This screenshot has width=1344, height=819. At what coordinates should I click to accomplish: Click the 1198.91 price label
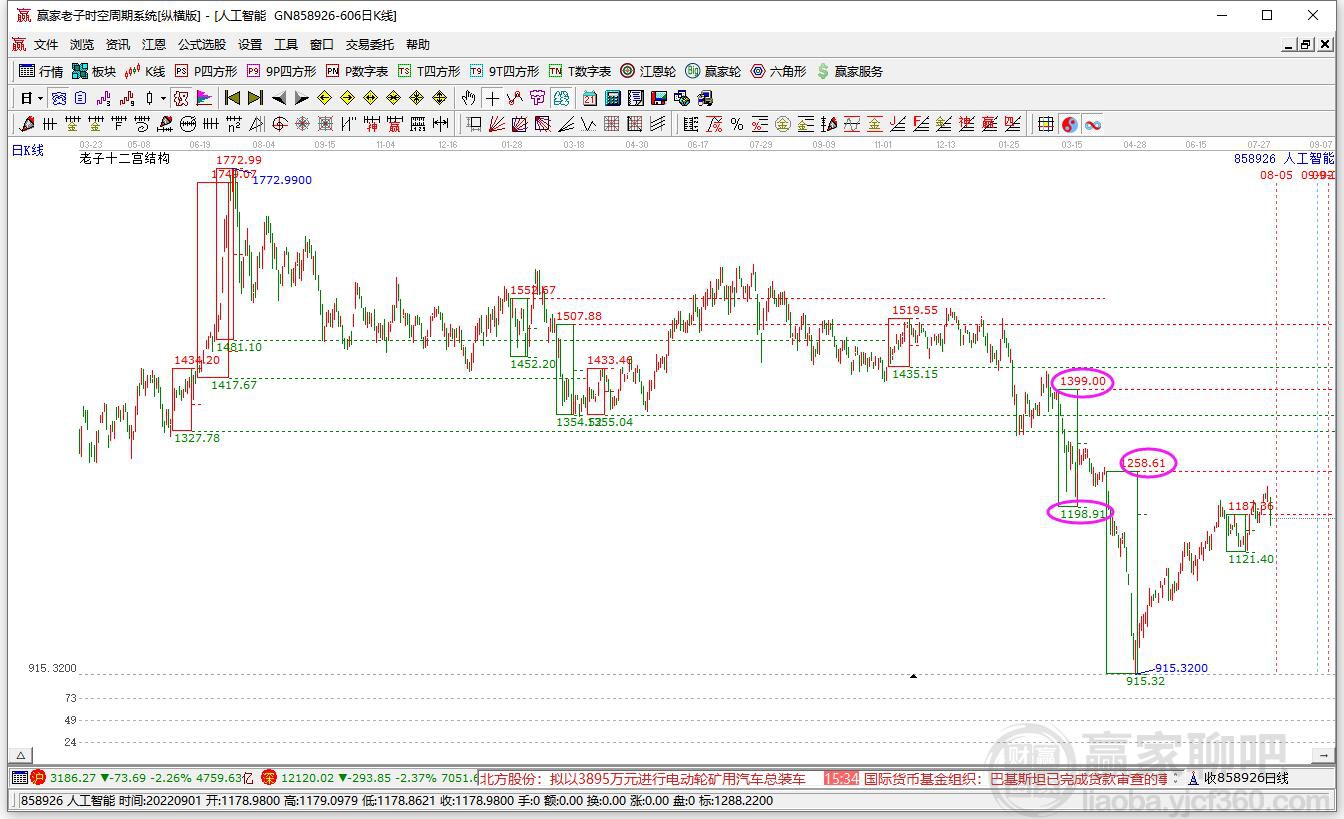[1082, 514]
